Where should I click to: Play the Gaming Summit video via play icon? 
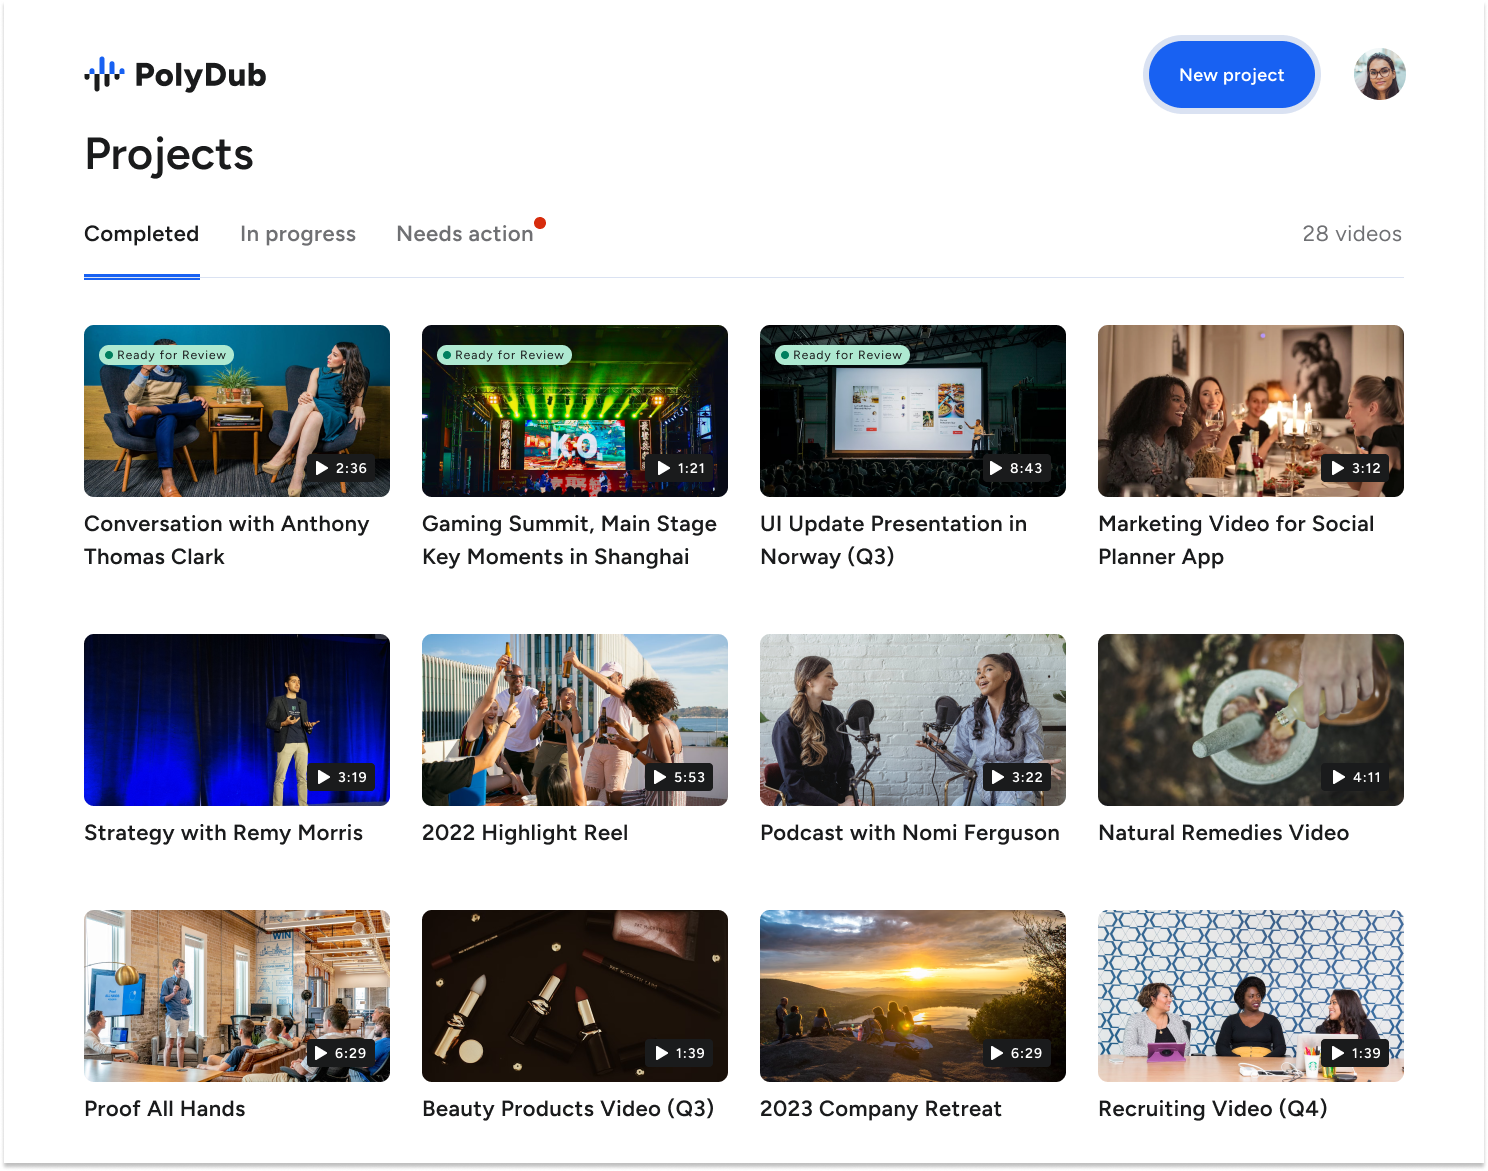point(664,468)
